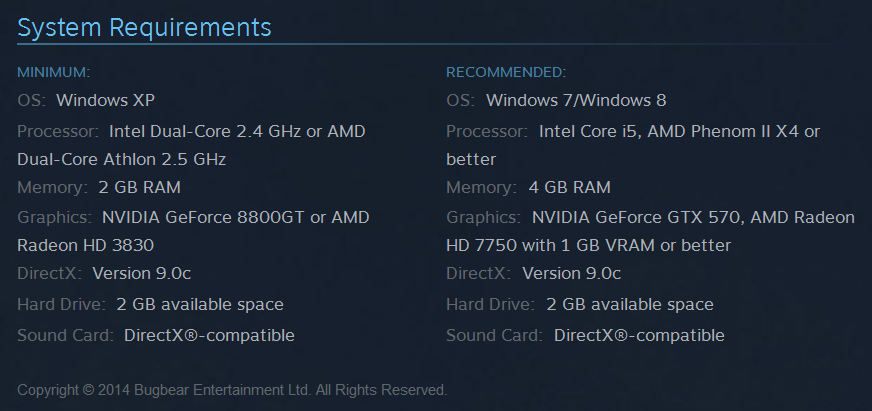Click the Bugbear Entertainment copyright notice
Screen dimensions: 872x411
pos(232,390)
